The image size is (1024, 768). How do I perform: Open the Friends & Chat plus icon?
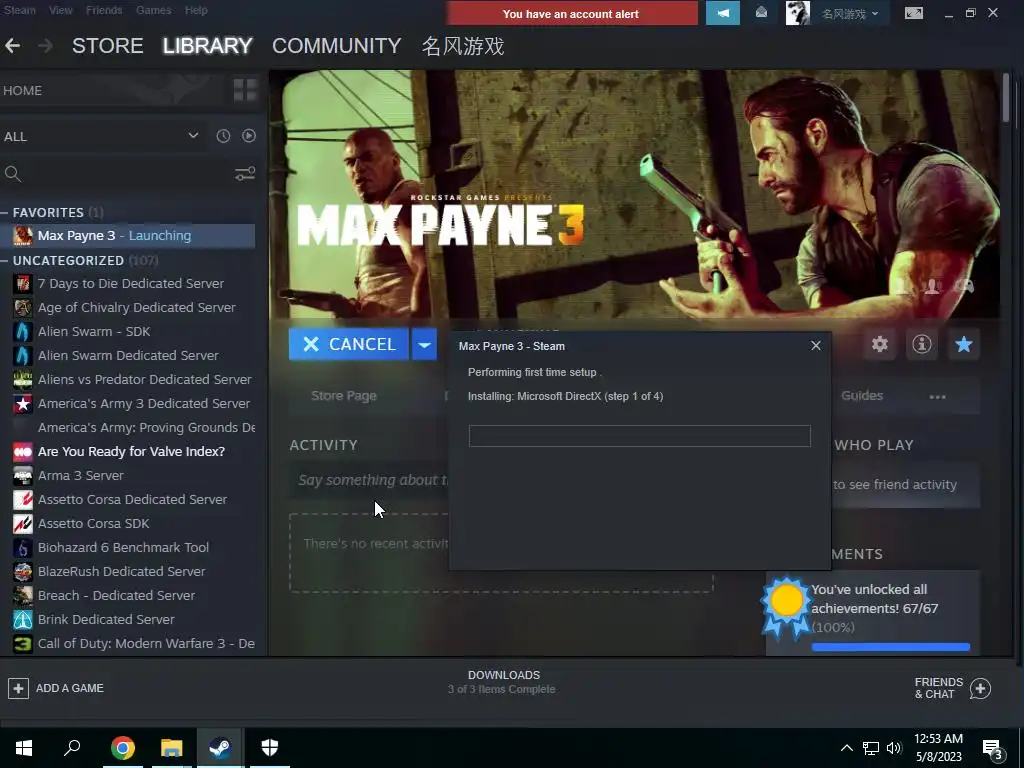click(x=980, y=688)
